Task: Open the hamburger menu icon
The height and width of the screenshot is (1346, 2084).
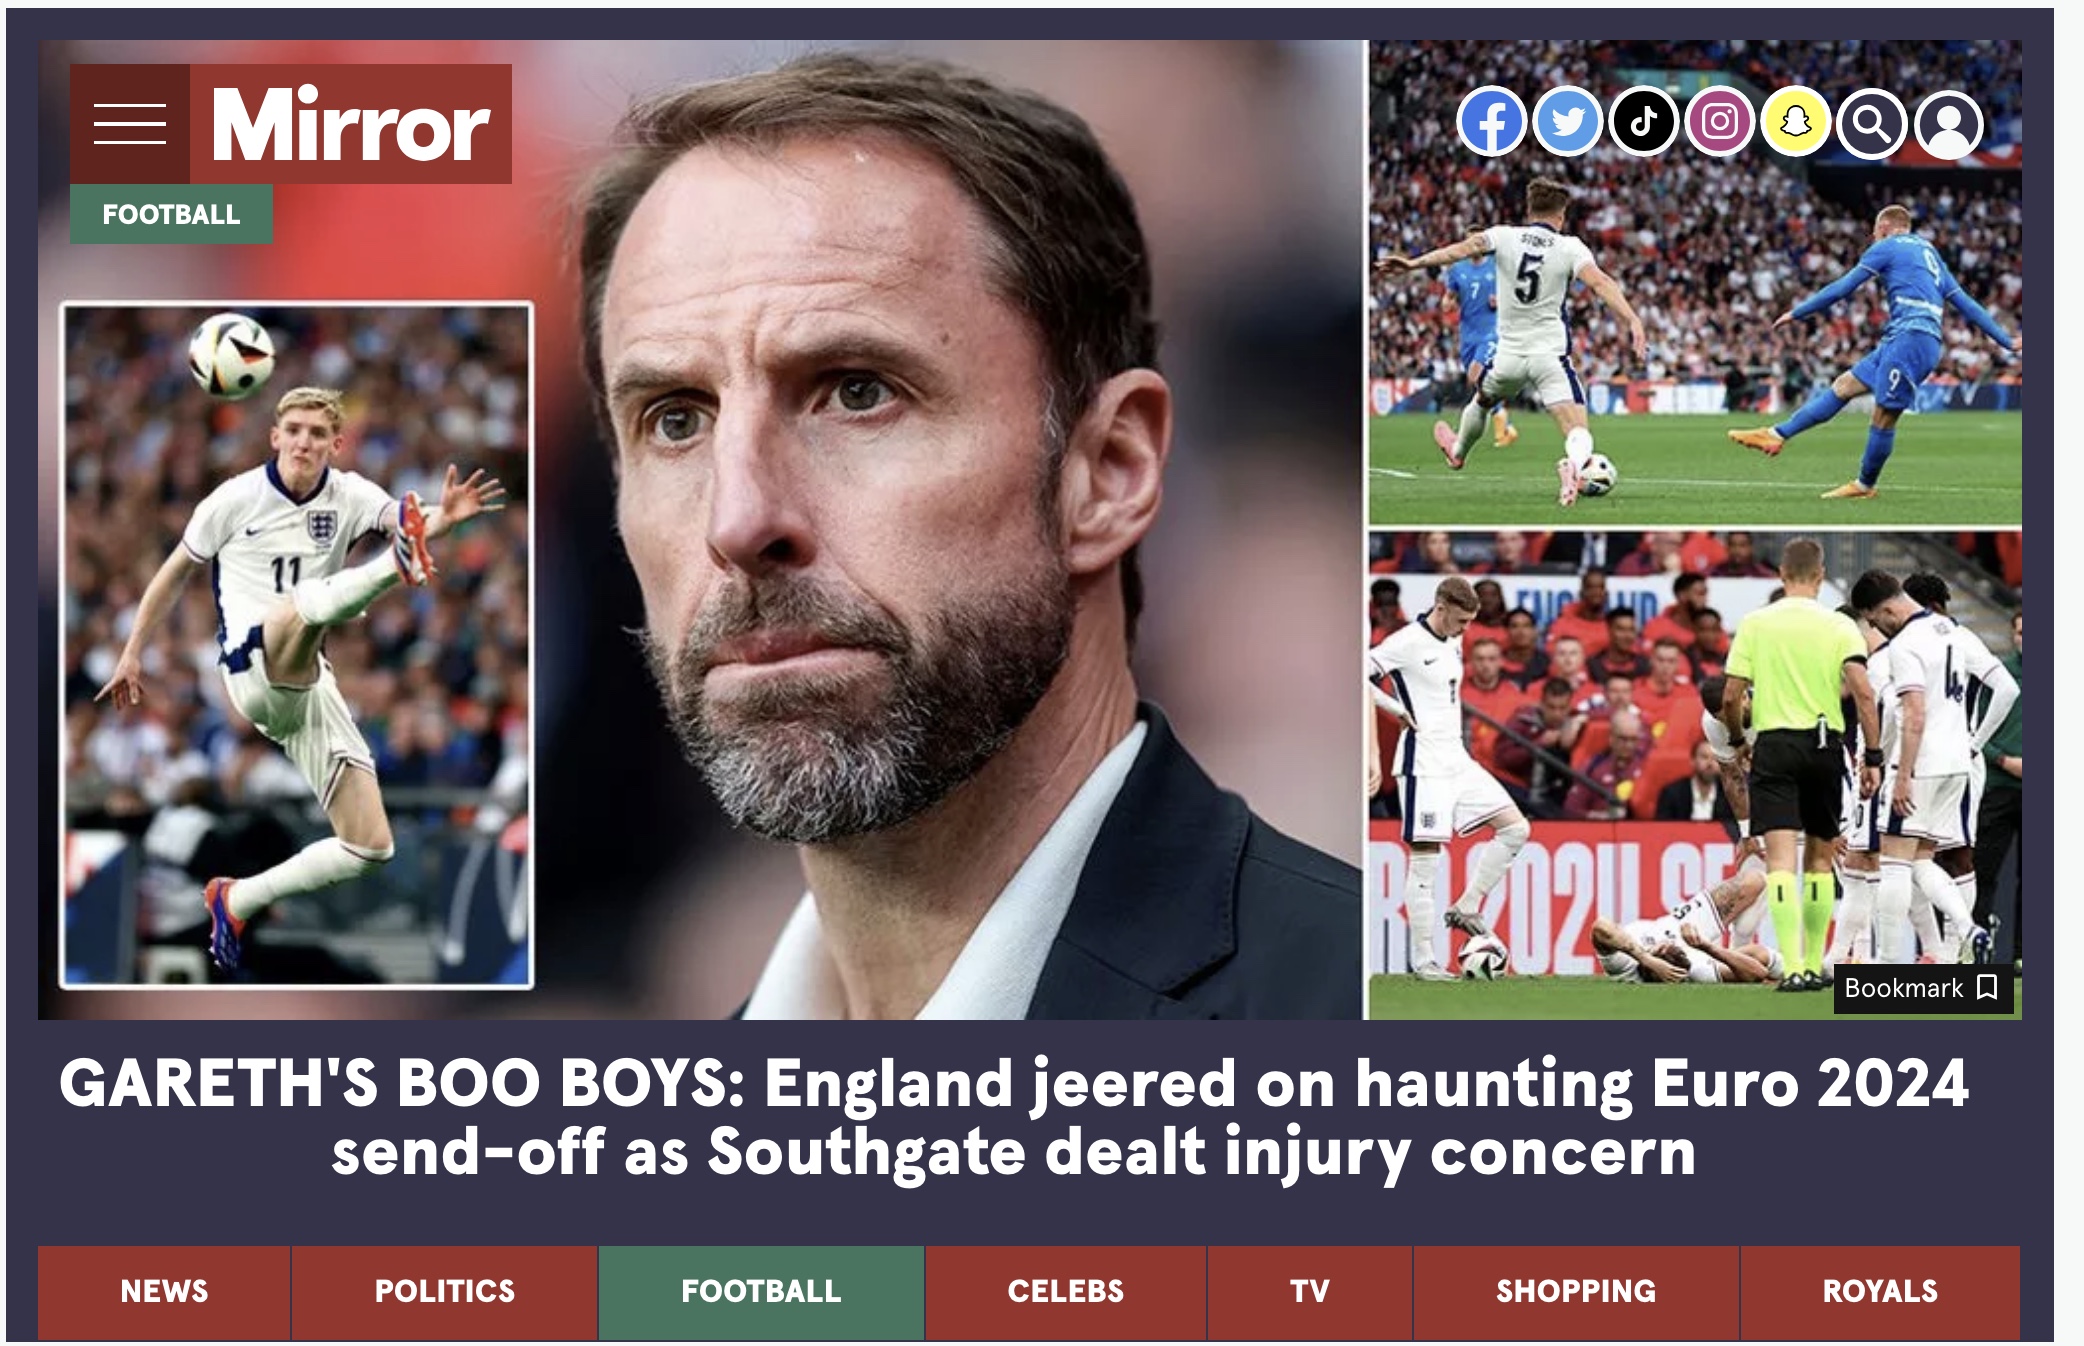Action: tap(130, 124)
